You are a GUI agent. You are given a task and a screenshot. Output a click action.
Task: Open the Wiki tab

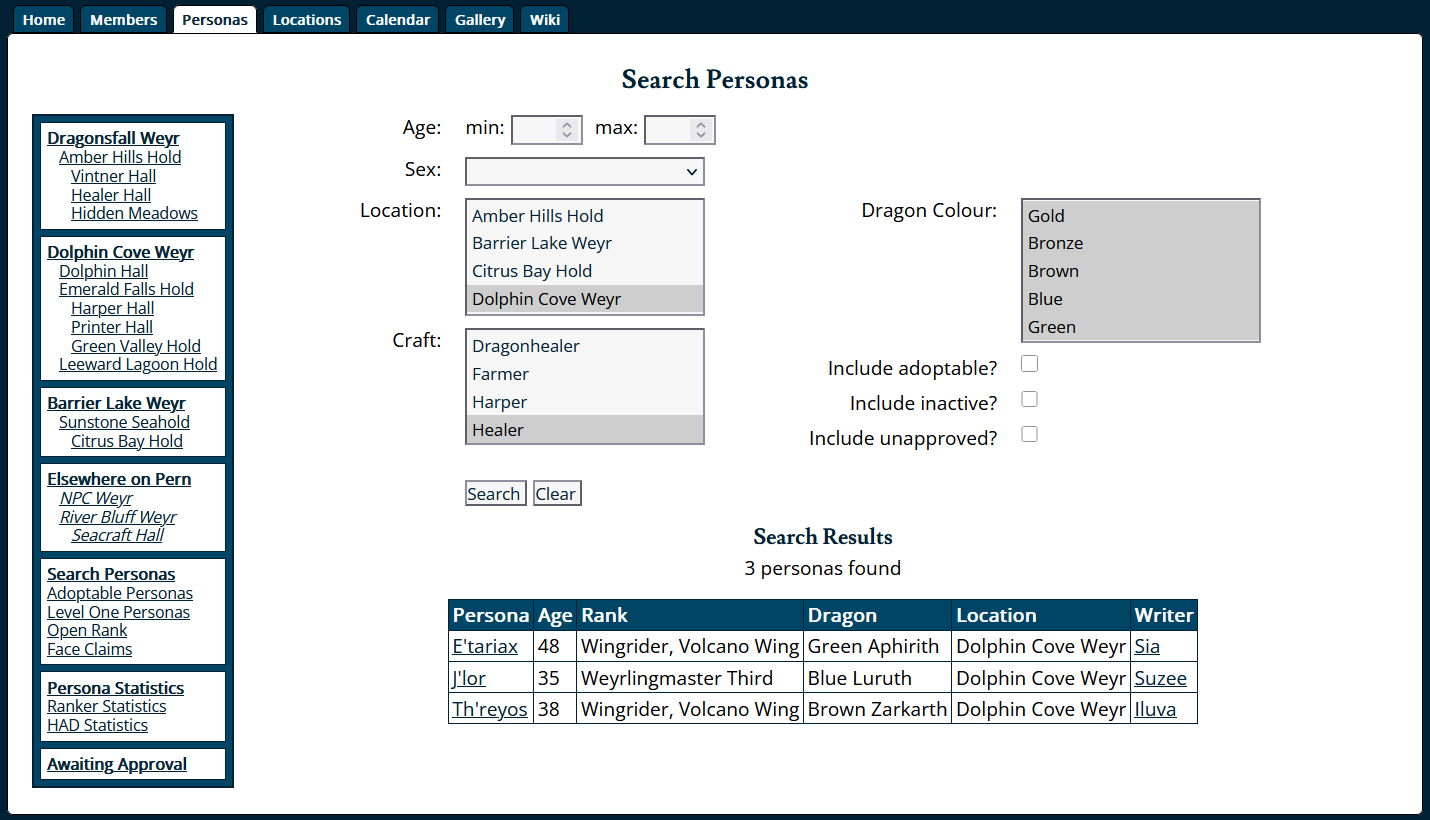[x=545, y=19]
